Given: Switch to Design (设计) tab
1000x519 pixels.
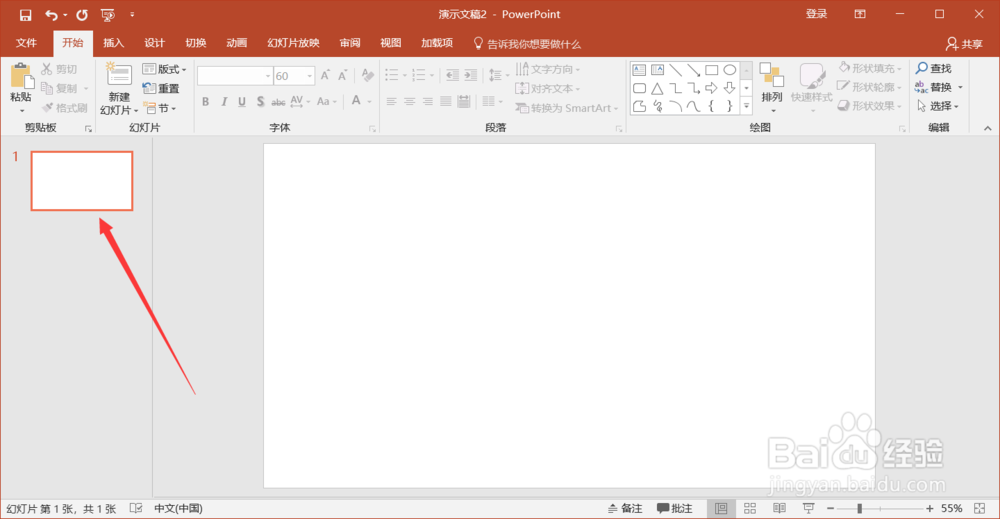Looking at the screenshot, I should pyautogui.click(x=154, y=43).
